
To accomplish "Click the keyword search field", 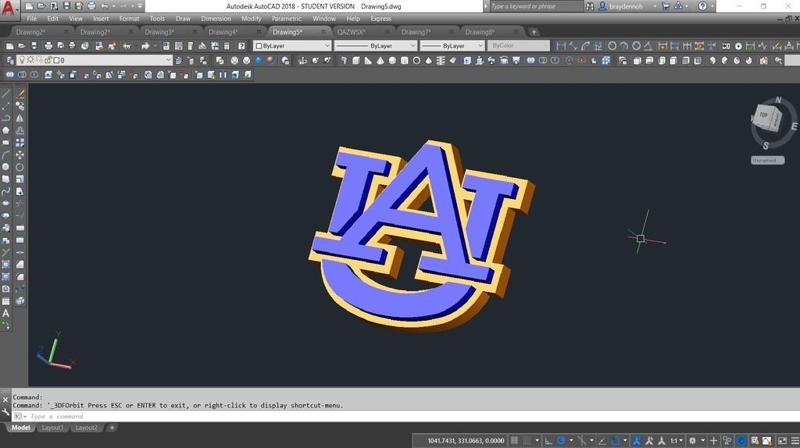I will click(536, 7).
